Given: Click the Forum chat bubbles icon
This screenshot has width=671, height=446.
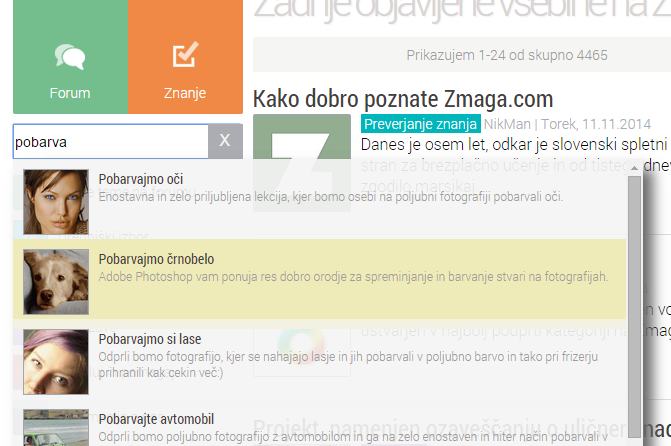Looking at the screenshot, I should pyautogui.click(x=69, y=57).
